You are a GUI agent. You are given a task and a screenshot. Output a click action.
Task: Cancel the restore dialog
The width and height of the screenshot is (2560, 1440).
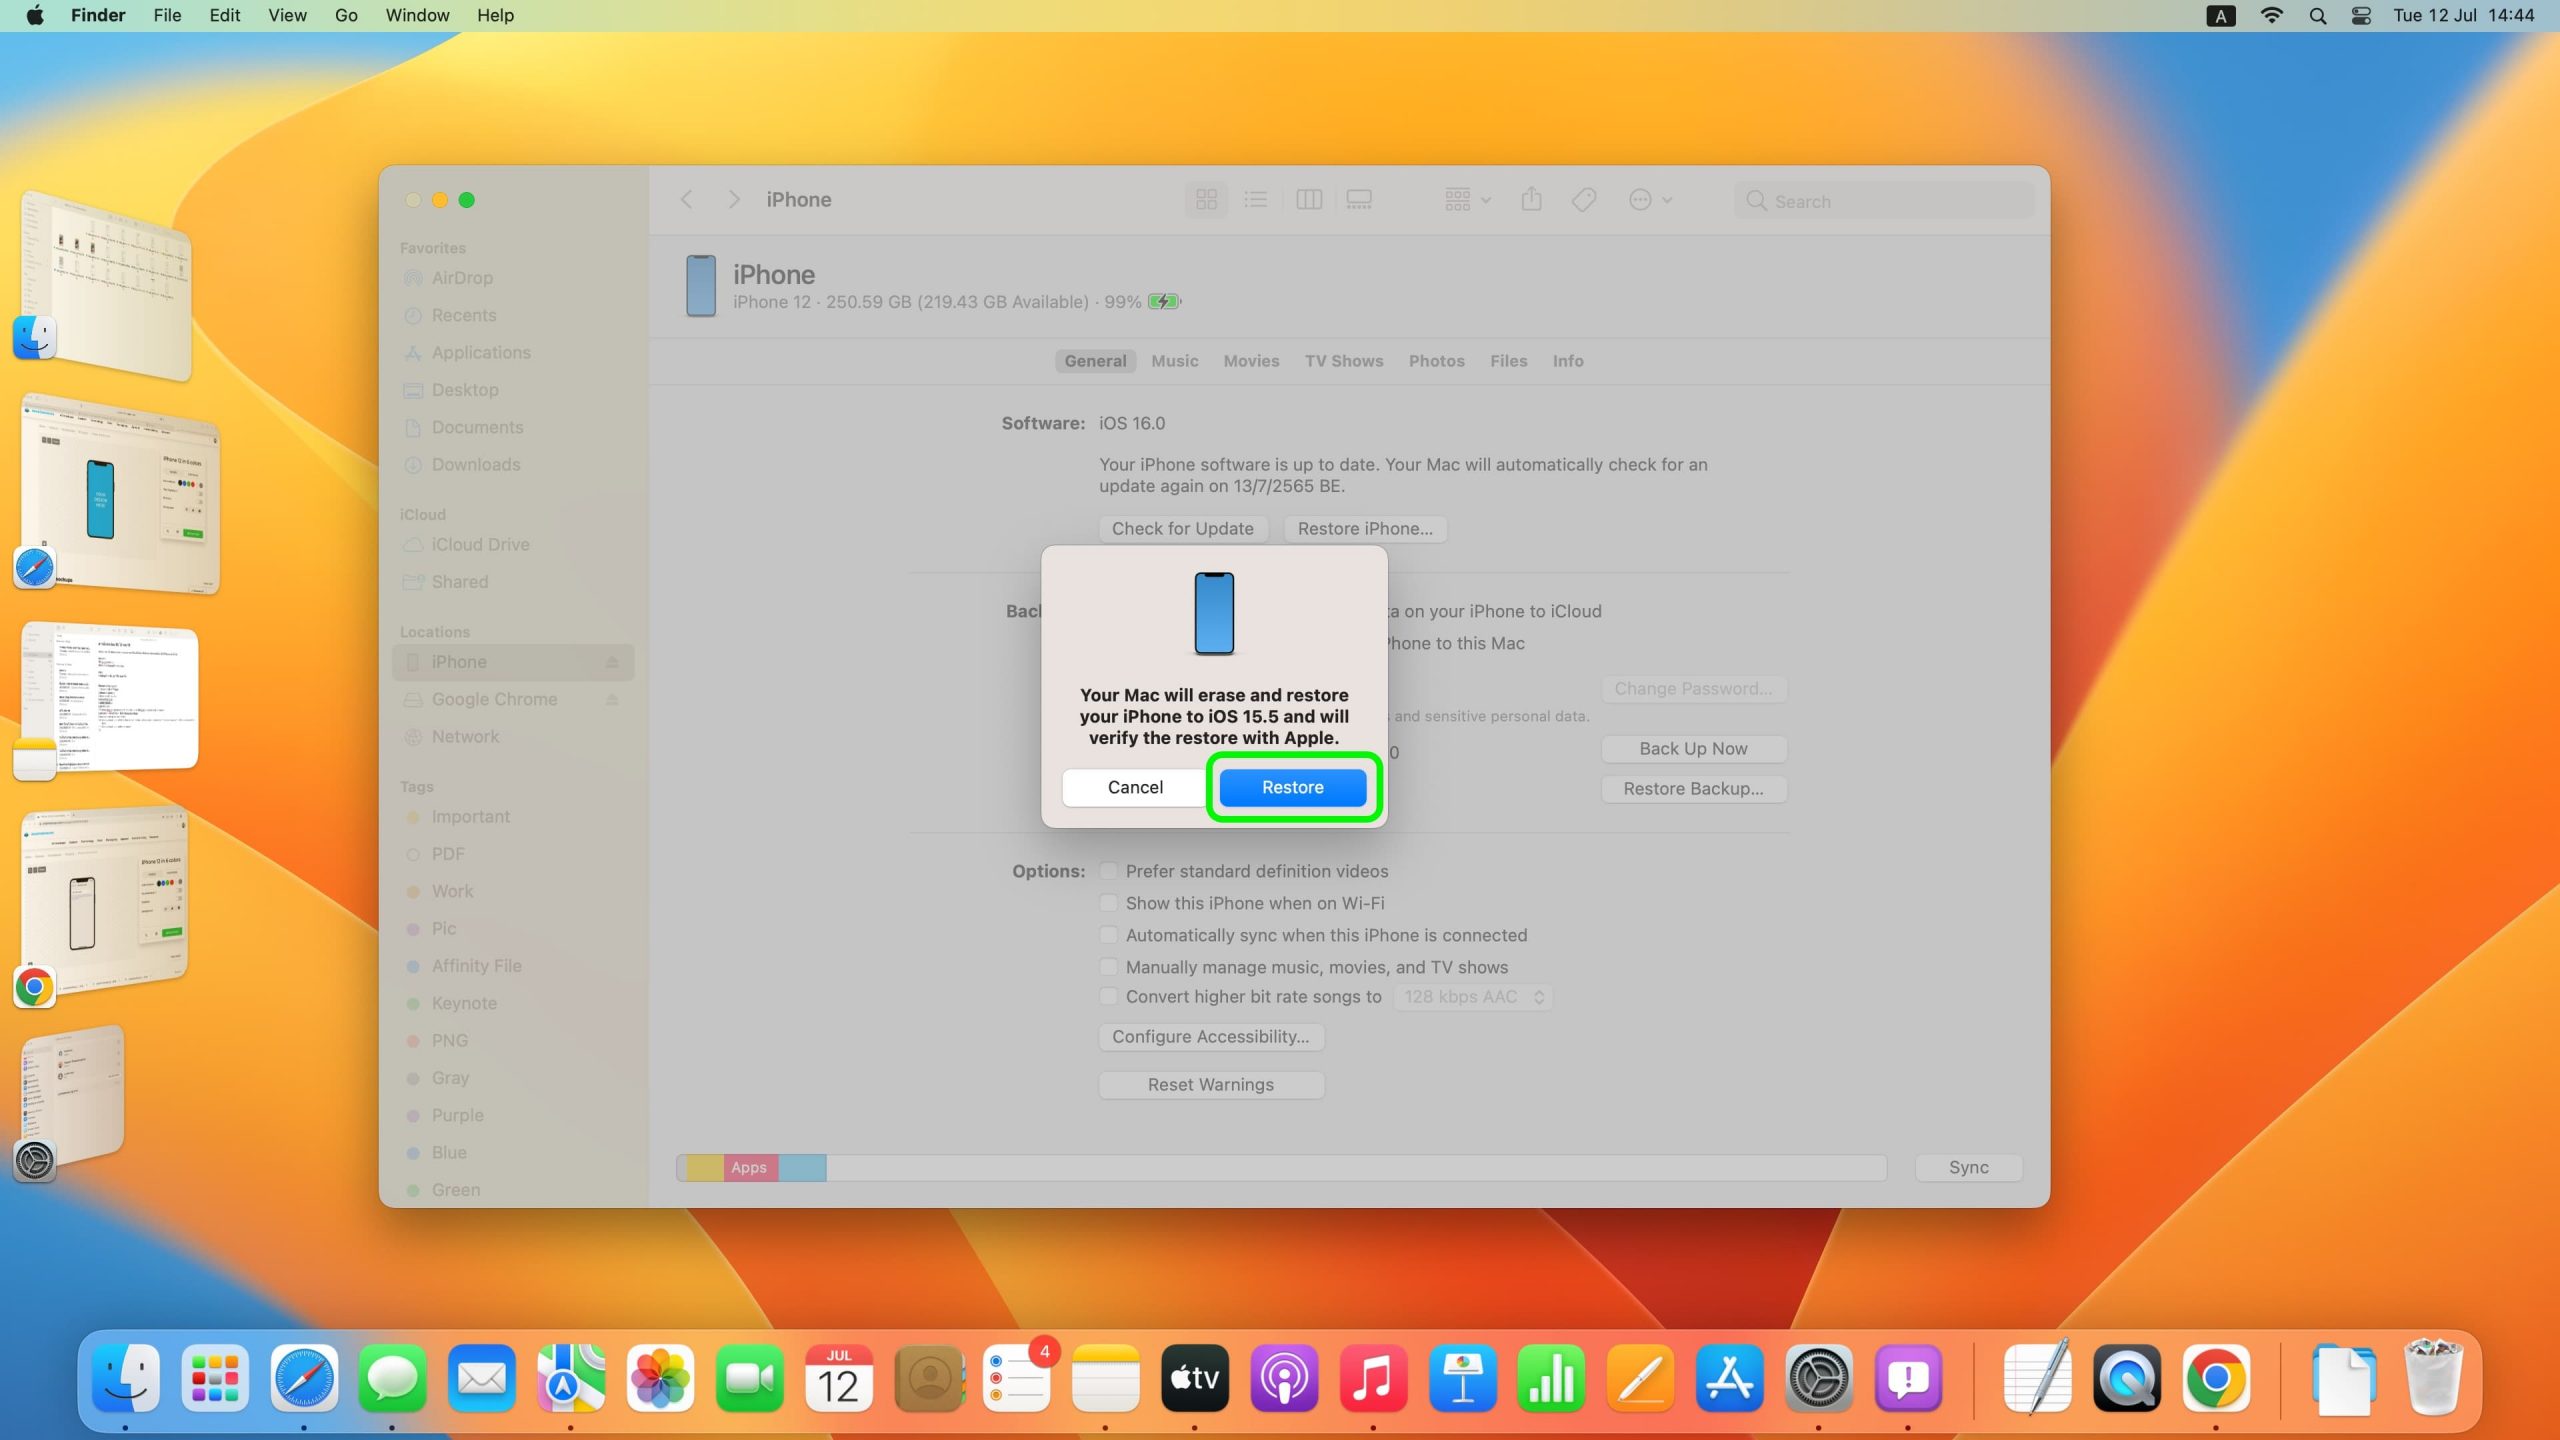tap(1134, 787)
